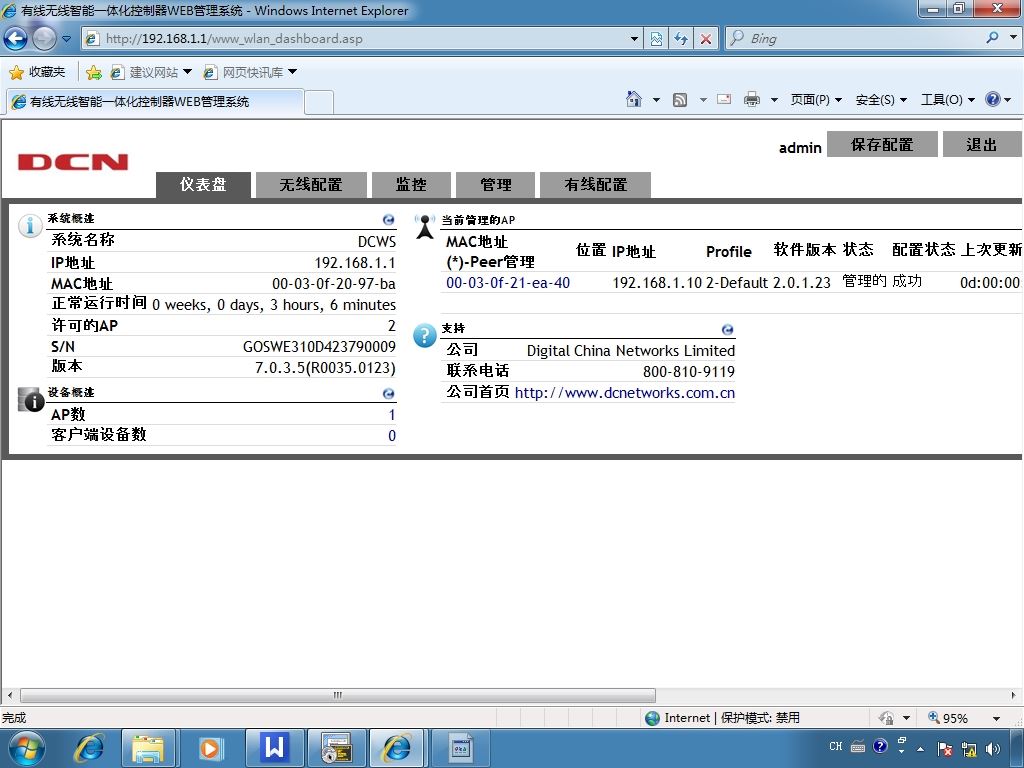Refresh the 设备概述 panel via its icon
Screen dimensions: 1024x768
click(389, 394)
